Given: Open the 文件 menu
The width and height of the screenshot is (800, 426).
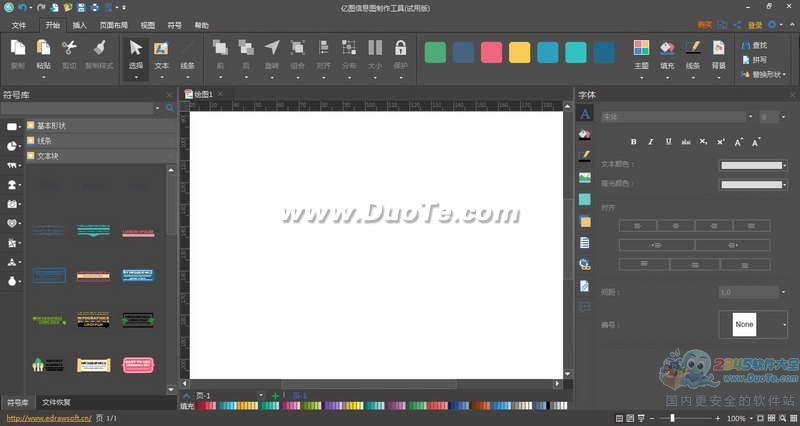Looking at the screenshot, I should coord(19,25).
